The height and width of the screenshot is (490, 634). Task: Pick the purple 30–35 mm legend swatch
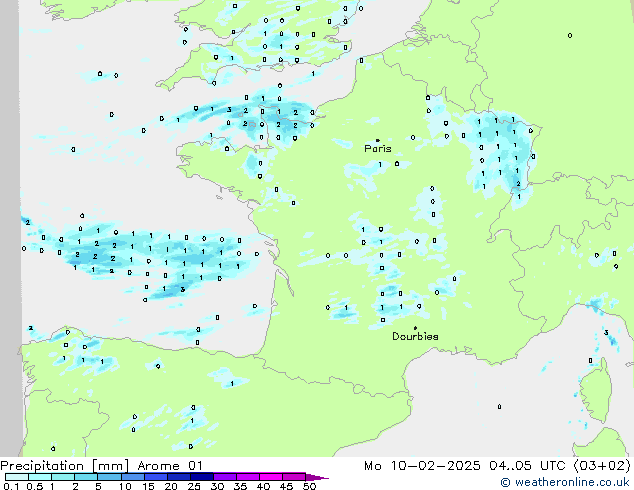coord(225,477)
